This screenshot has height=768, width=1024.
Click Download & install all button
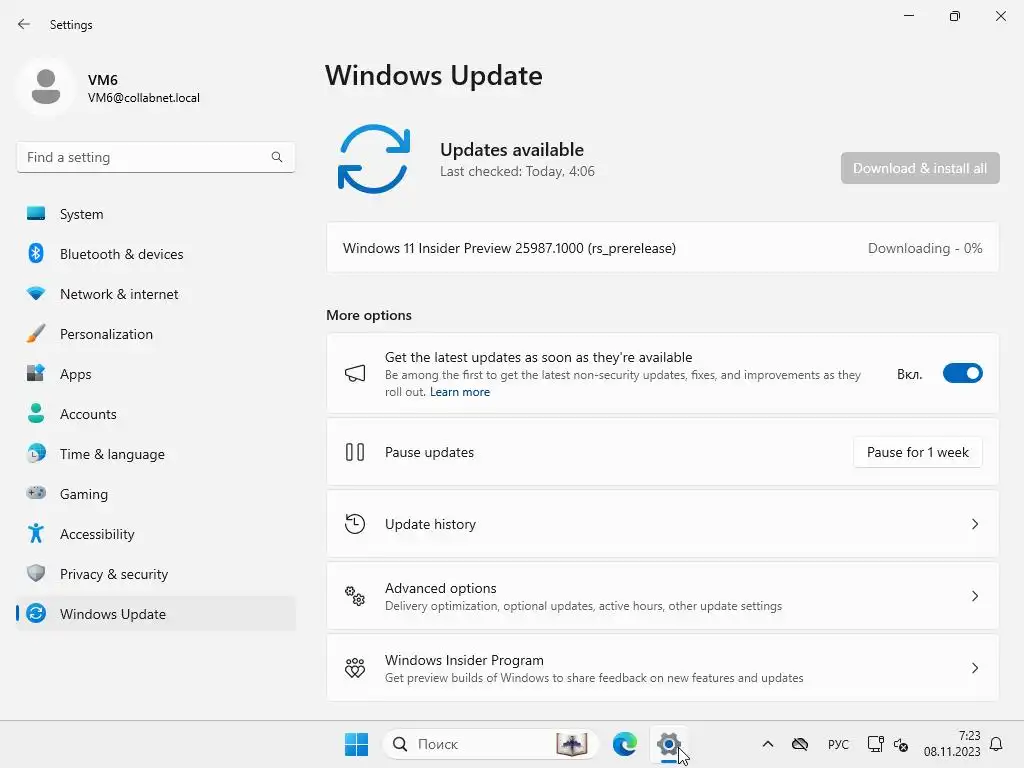tap(920, 168)
